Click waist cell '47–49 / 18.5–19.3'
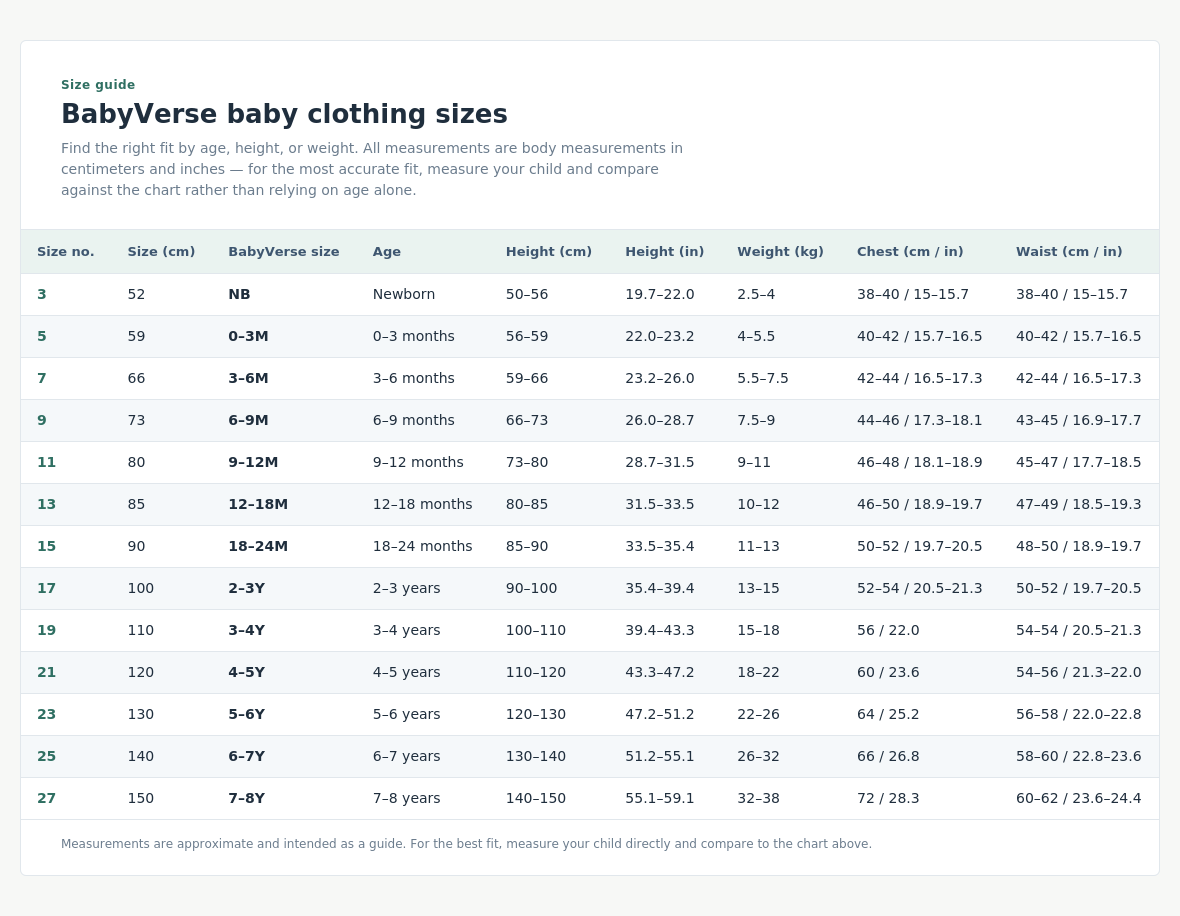 point(1078,505)
